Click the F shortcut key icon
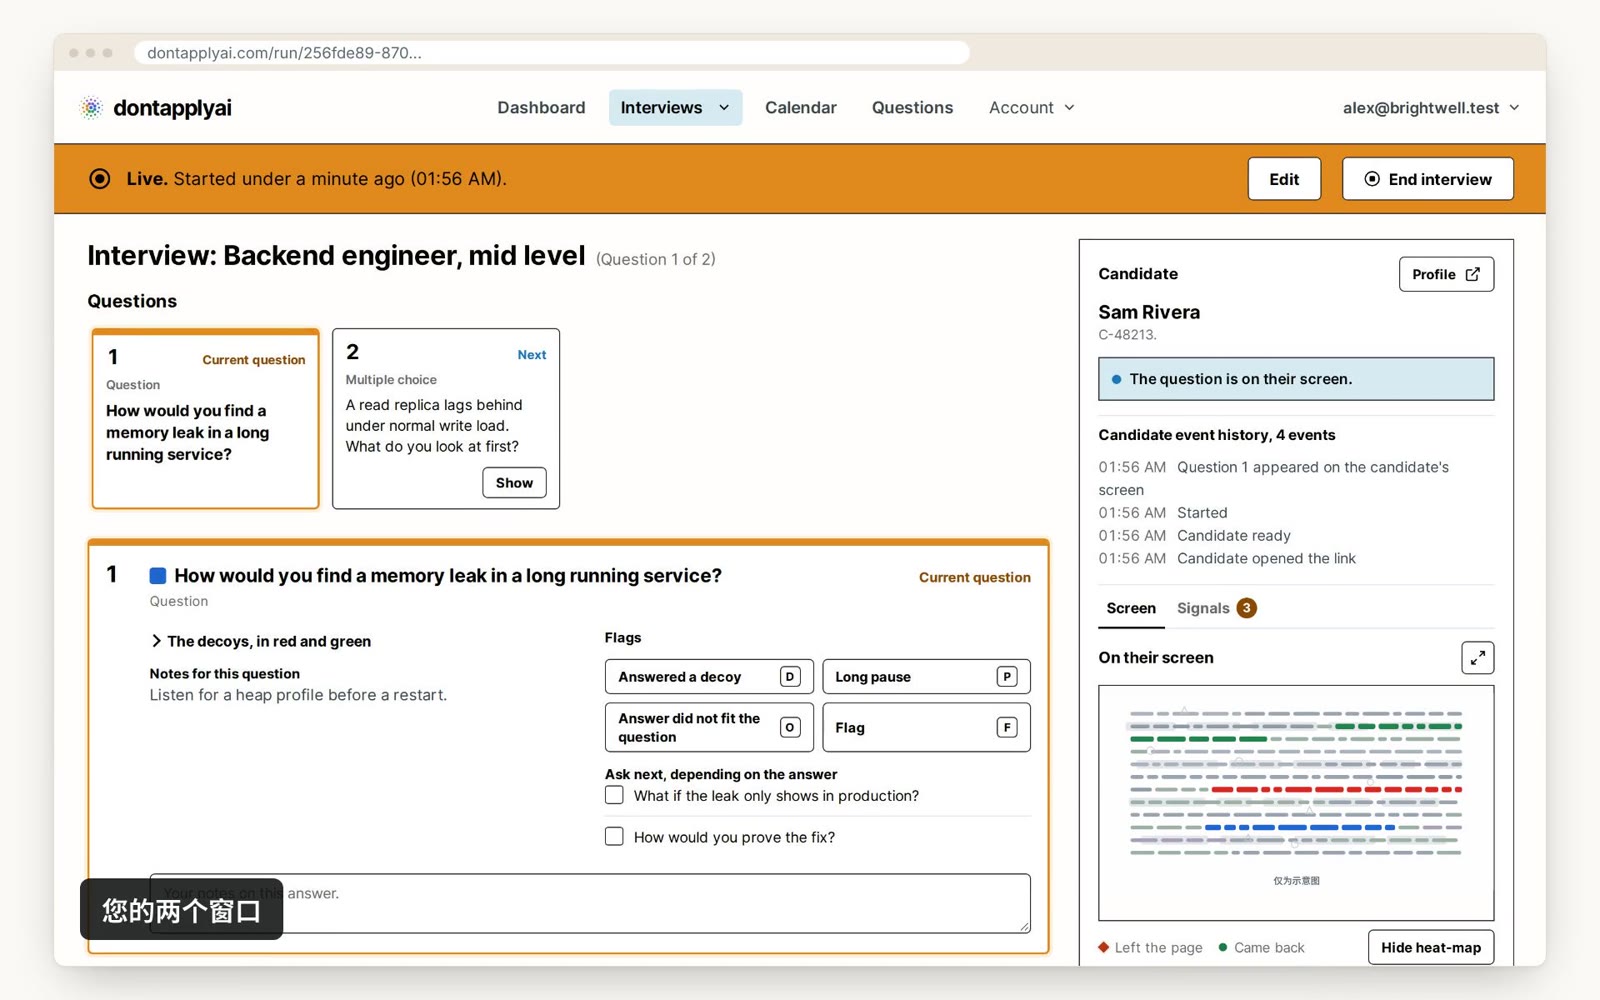1600x1000 pixels. click(x=1007, y=728)
